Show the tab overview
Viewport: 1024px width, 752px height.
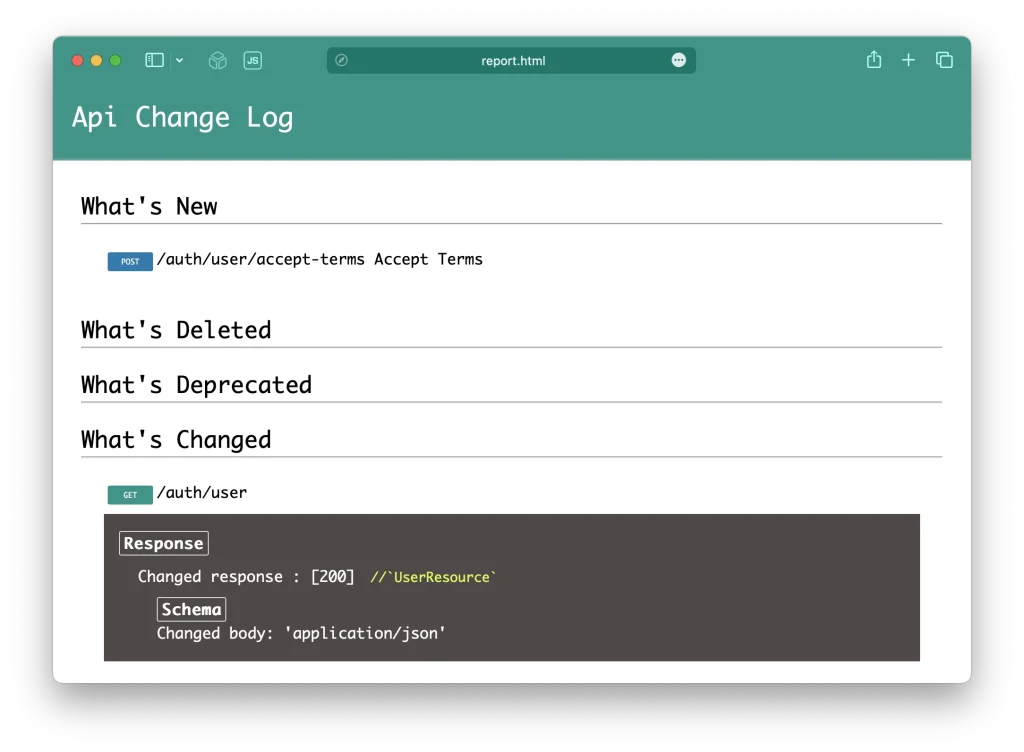click(x=944, y=59)
